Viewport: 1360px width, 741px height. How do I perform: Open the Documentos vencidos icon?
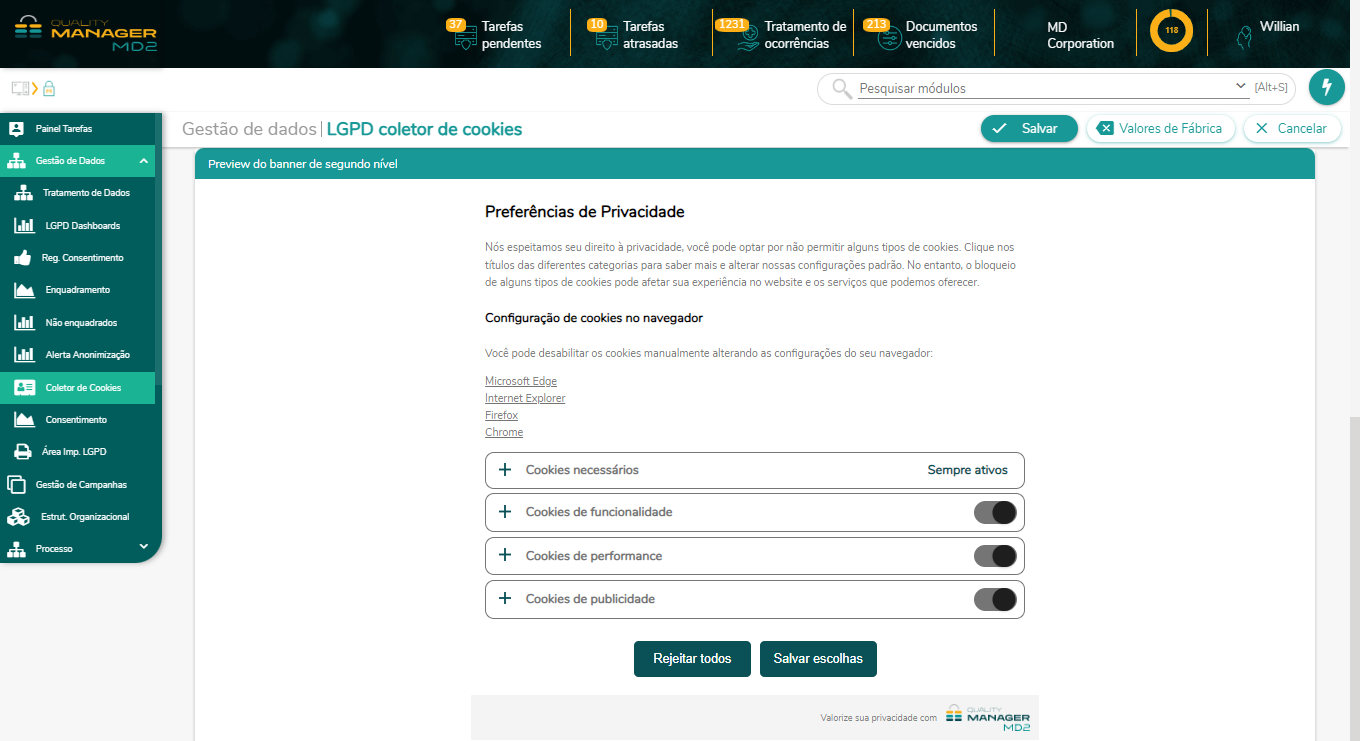(x=888, y=41)
